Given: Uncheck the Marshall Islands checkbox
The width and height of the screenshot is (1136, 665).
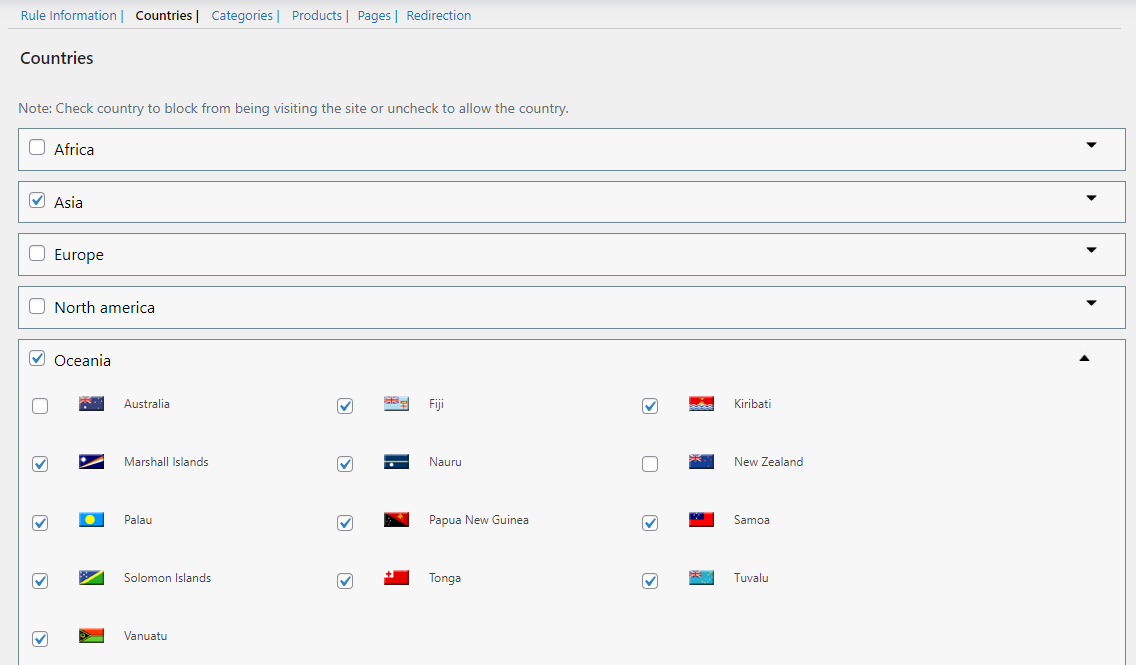Looking at the screenshot, I should pyautogui.click(x=40, y=464).
